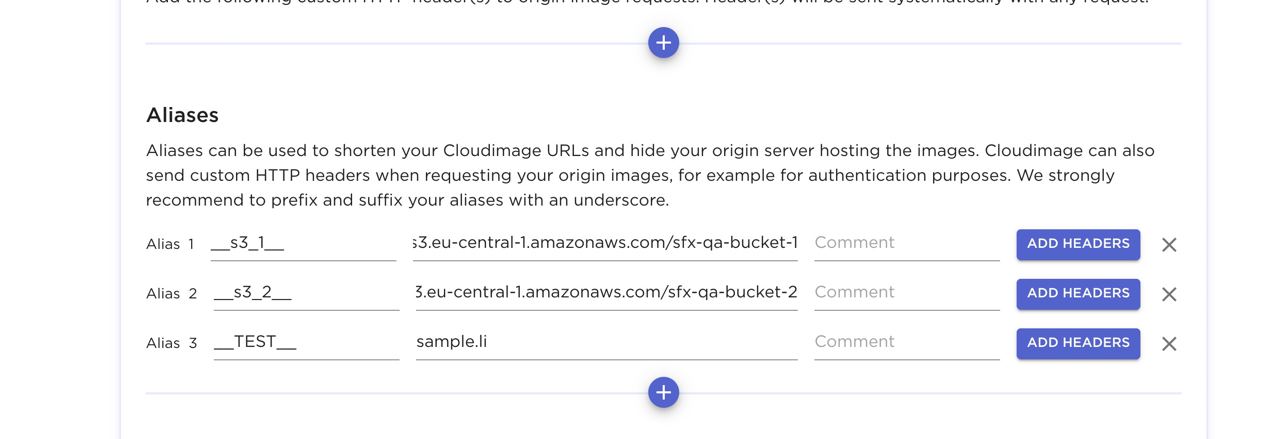Click the "Alias 1" row label

point(170,244)
